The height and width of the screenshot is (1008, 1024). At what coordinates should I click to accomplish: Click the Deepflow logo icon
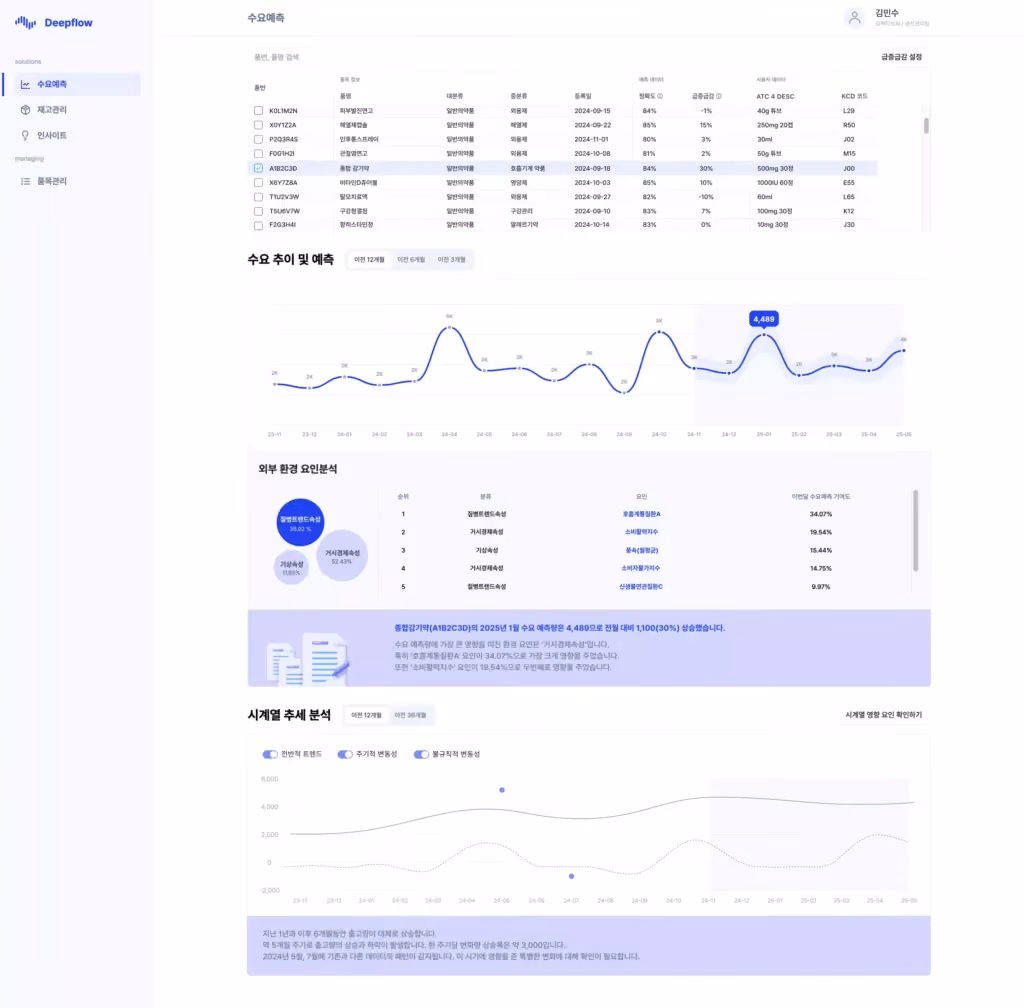[25, 22]
